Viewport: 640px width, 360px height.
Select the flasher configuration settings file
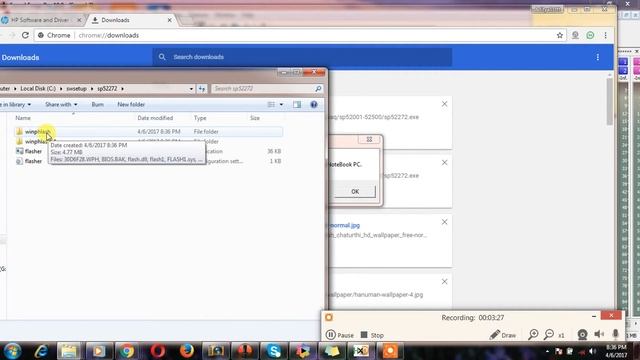pos(149,161)
